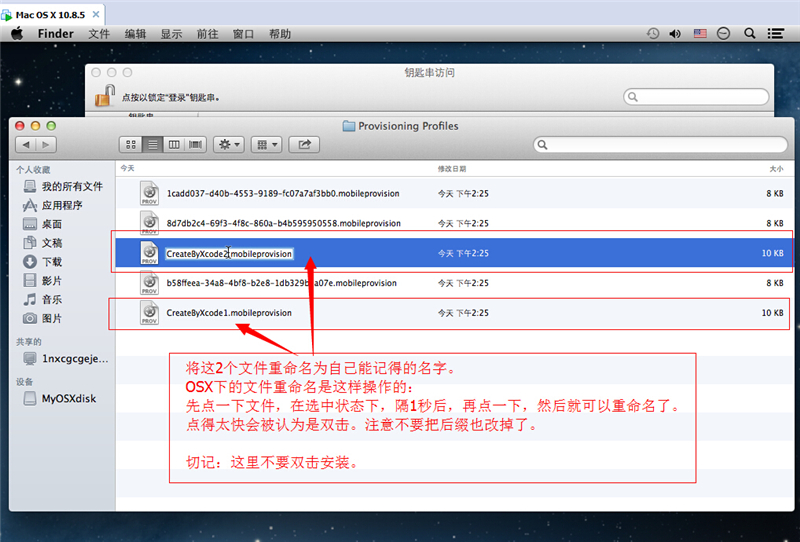Select 下载 in sidebar
Viewport: 800px width, 542px height.
click(x=42, y=262)
